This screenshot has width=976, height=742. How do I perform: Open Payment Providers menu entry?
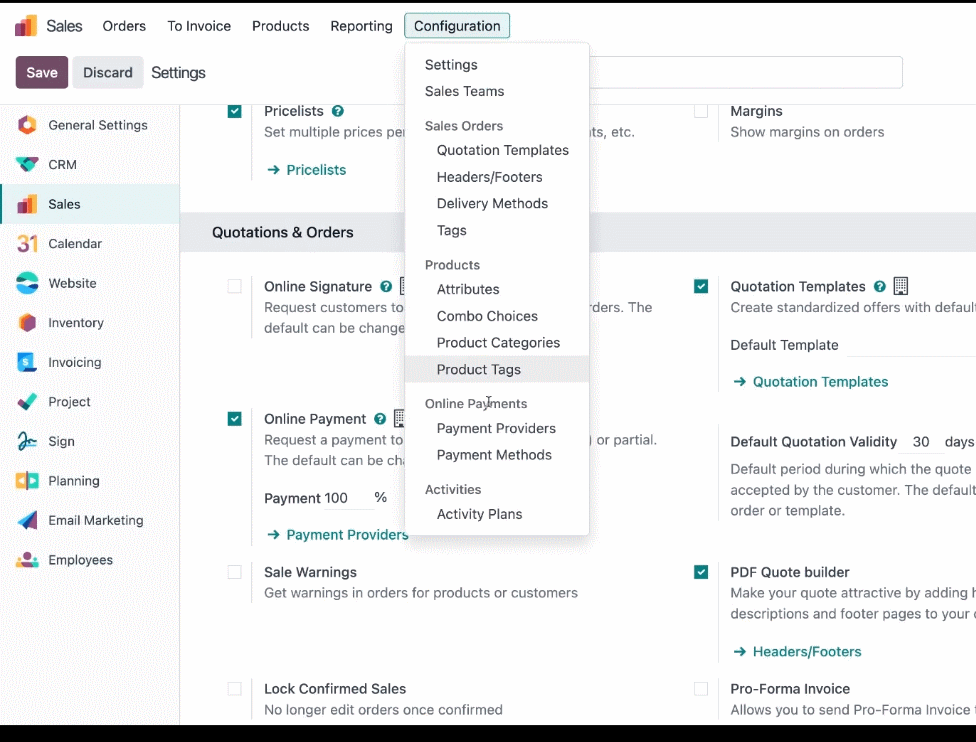pyautogui.click(x=496, y=428)
